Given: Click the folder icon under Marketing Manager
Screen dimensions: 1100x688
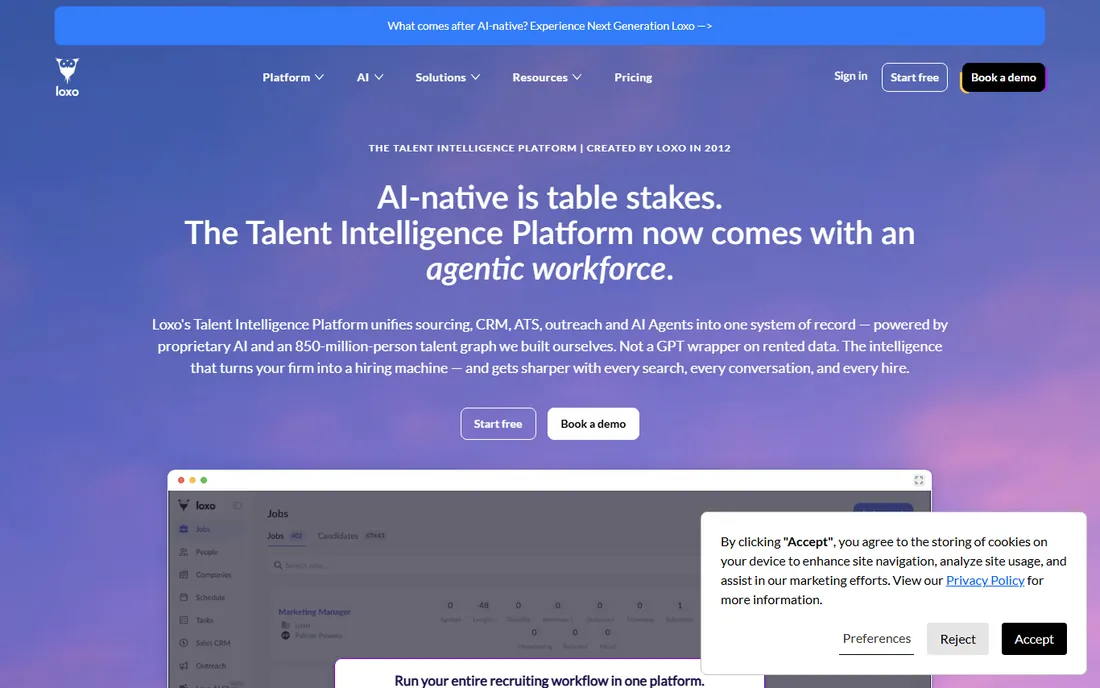Looking at the screenshot, I should click(x=286, y=625).
